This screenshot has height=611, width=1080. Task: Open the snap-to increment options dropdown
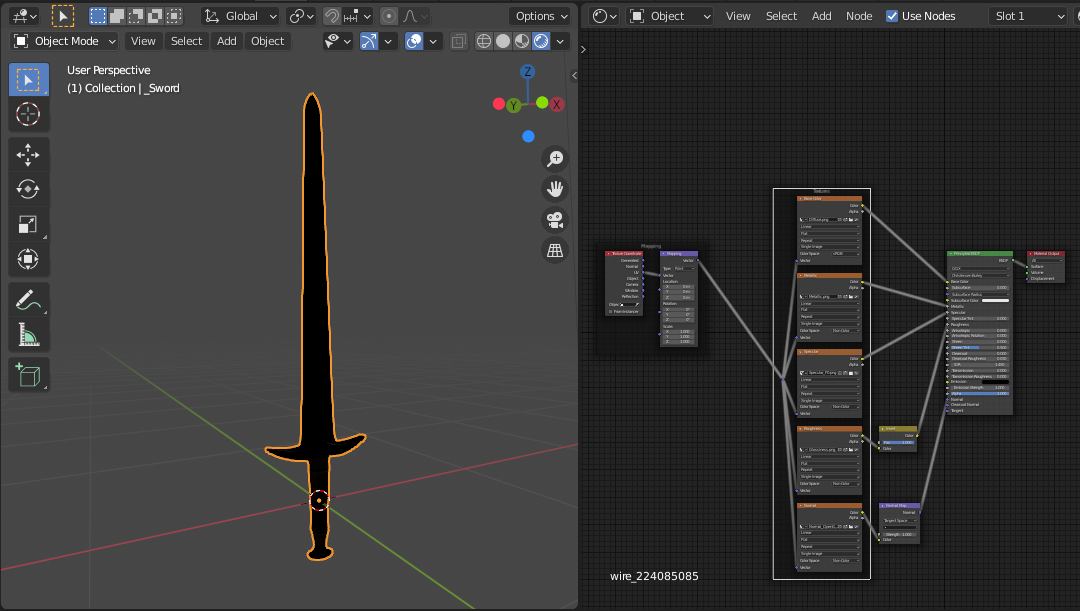click(x=357, y=16)
